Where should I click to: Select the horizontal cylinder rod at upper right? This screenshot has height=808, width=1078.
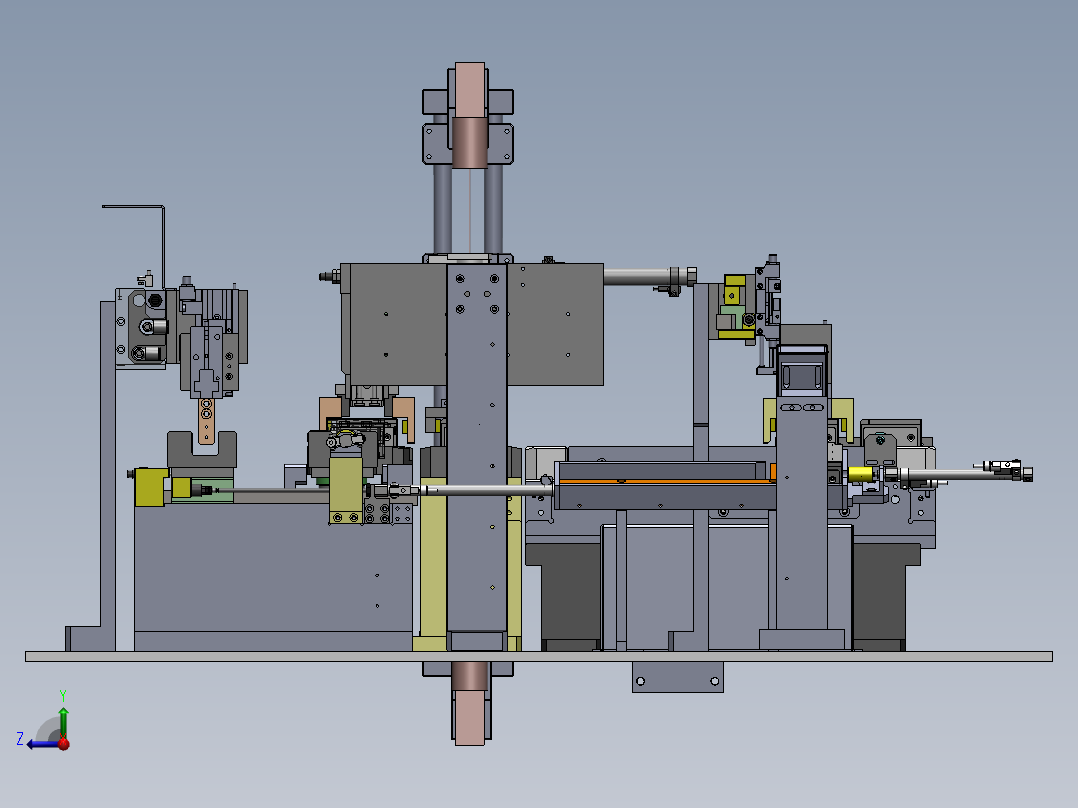(x=637, y=276)
